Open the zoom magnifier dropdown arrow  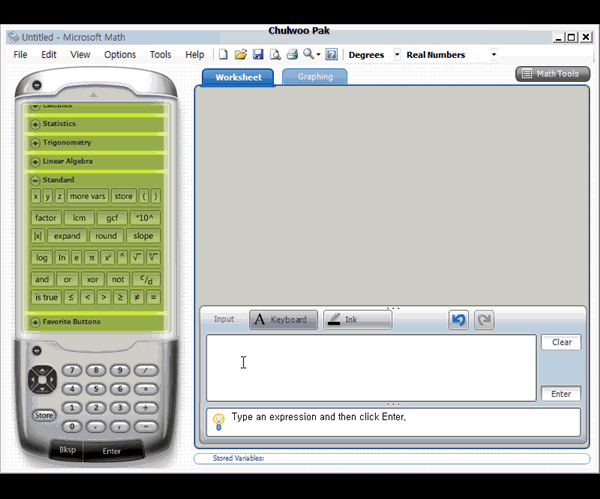pos(318,55)
